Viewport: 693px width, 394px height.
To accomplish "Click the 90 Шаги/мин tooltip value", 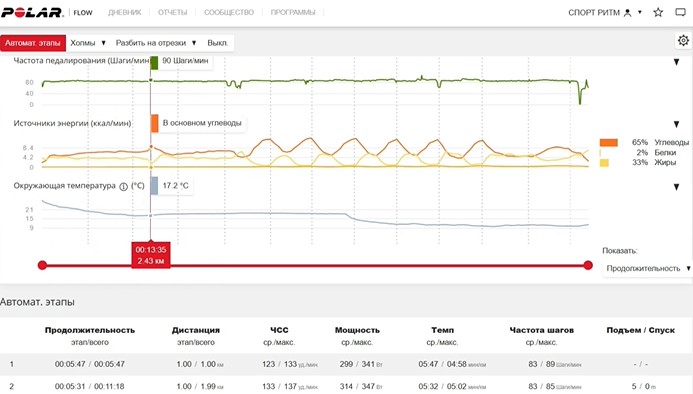I will [x=185, y=61].
